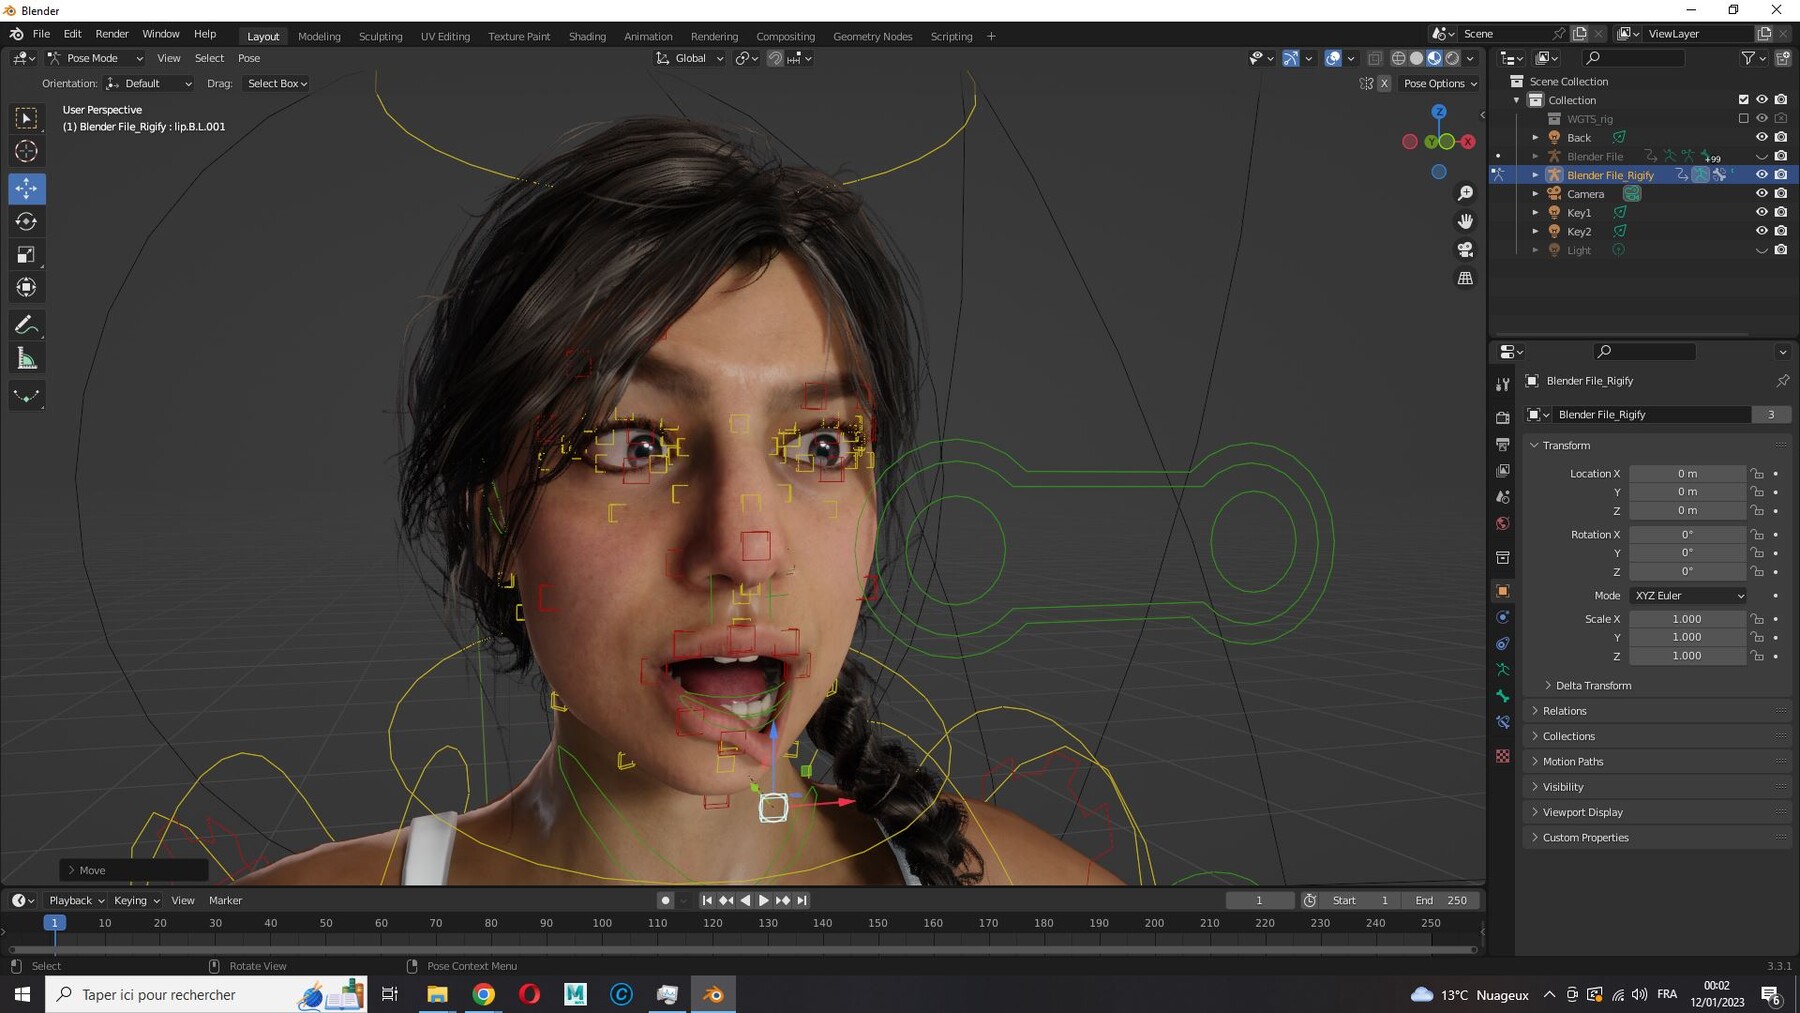
Task: Open the Global transform orientation dropdown
Action: click(690, 59)
